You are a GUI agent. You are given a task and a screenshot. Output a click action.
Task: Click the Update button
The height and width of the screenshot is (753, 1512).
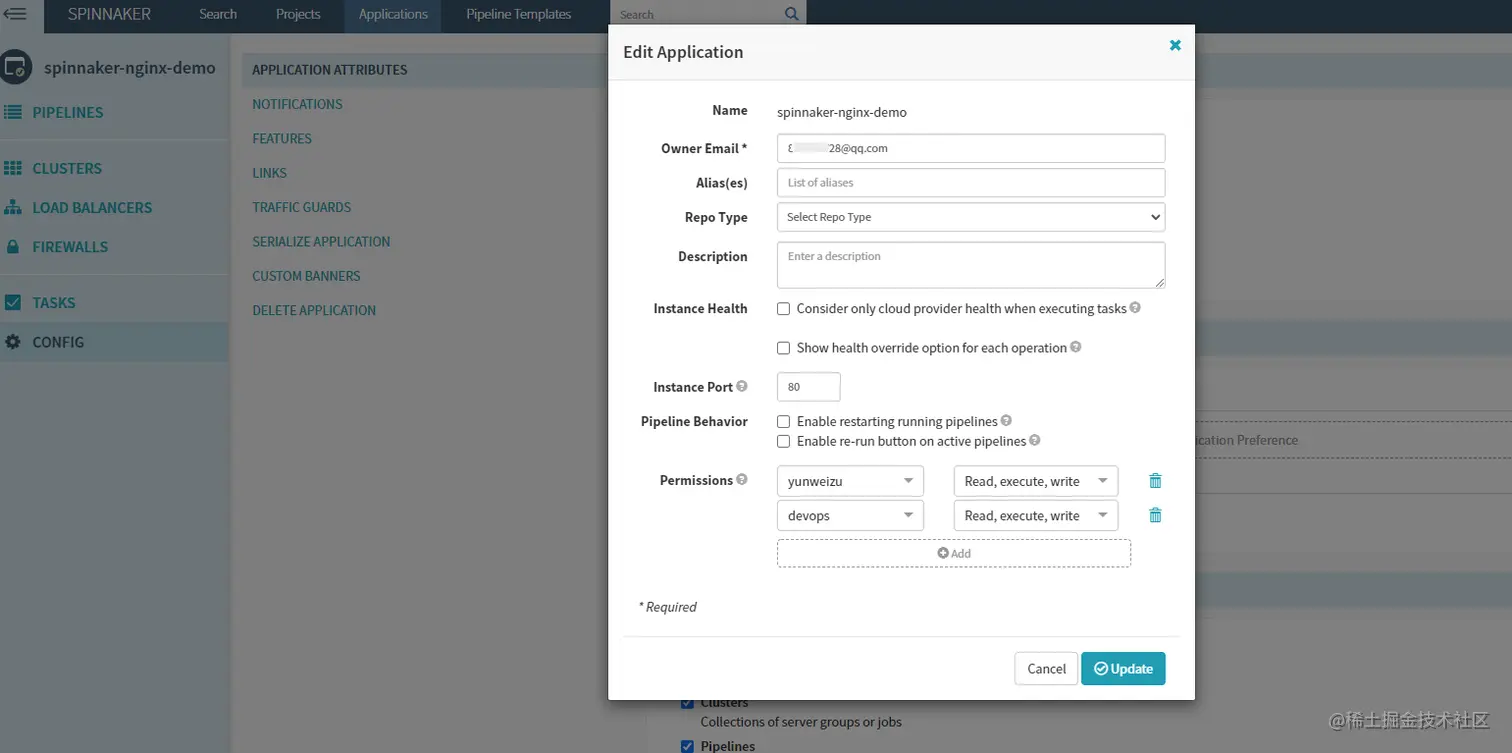(x=1123, y=668)
